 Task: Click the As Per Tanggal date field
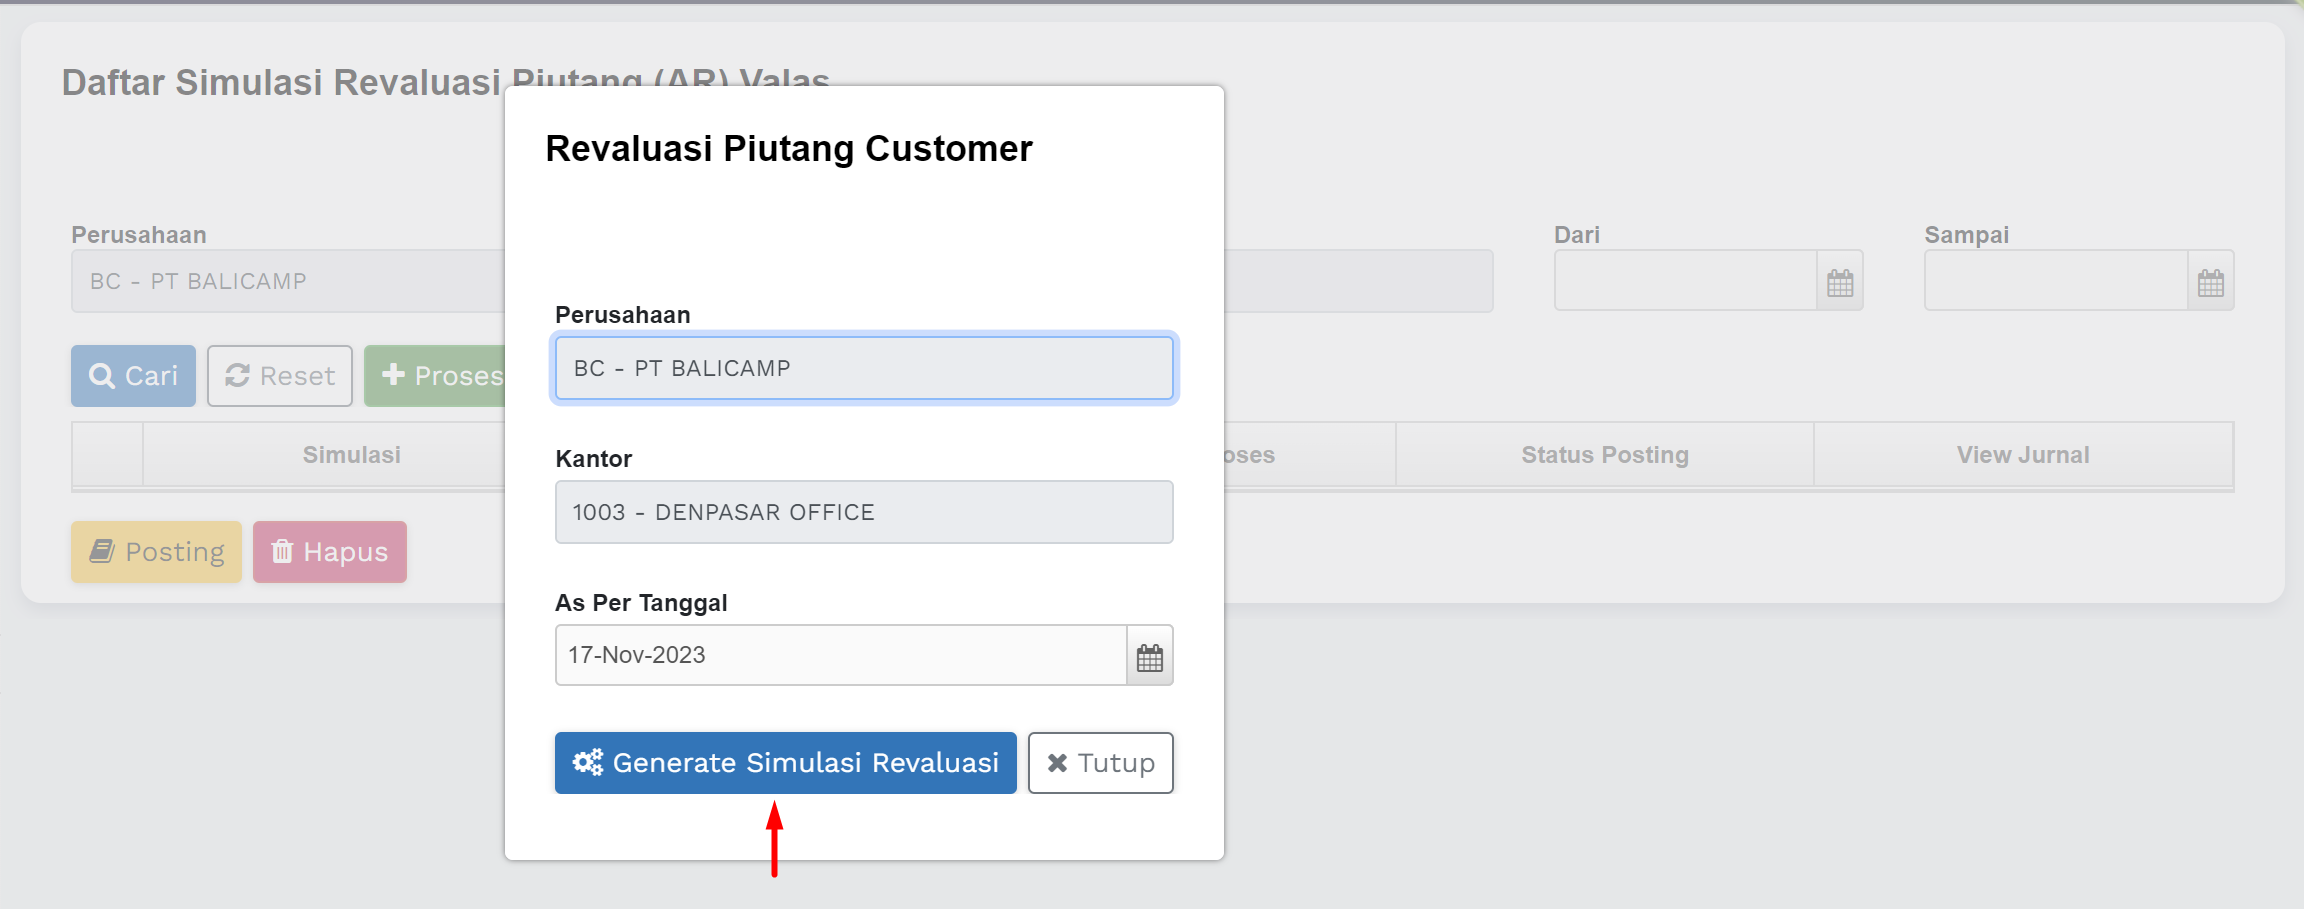pyautogui.click(x=840, y=656)
